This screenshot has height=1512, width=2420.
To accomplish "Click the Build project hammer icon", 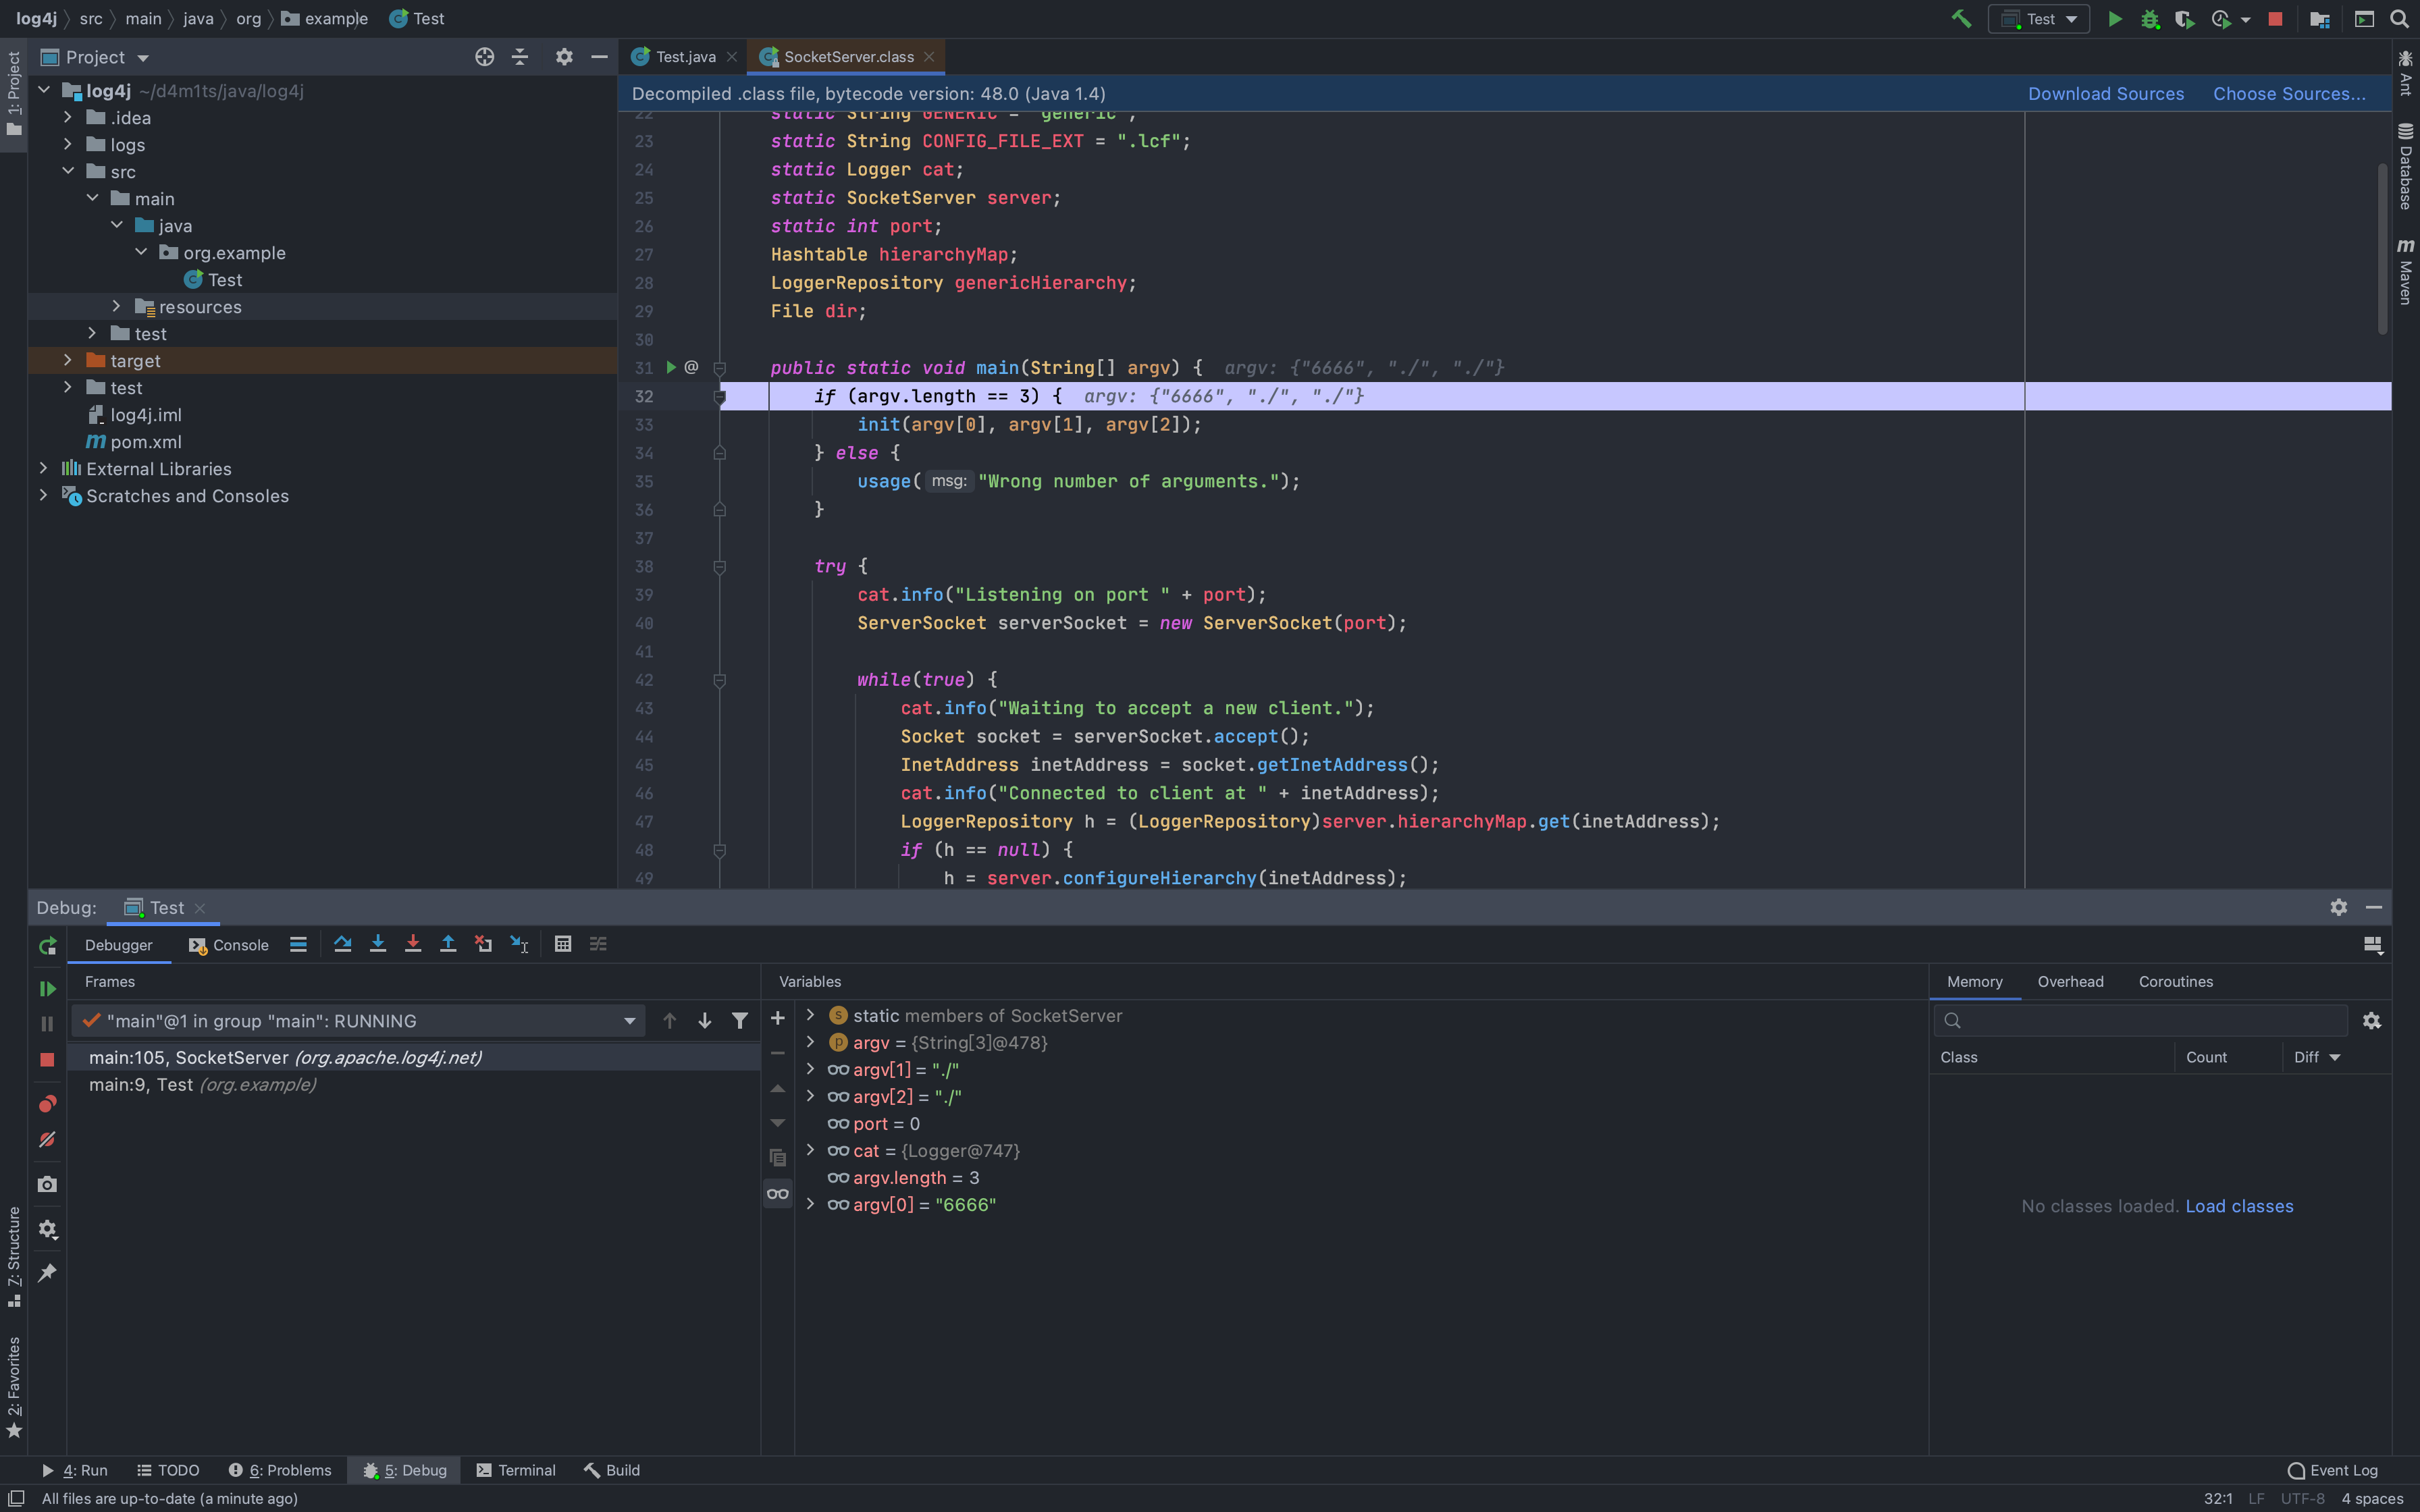I will tap(1961, 19).
